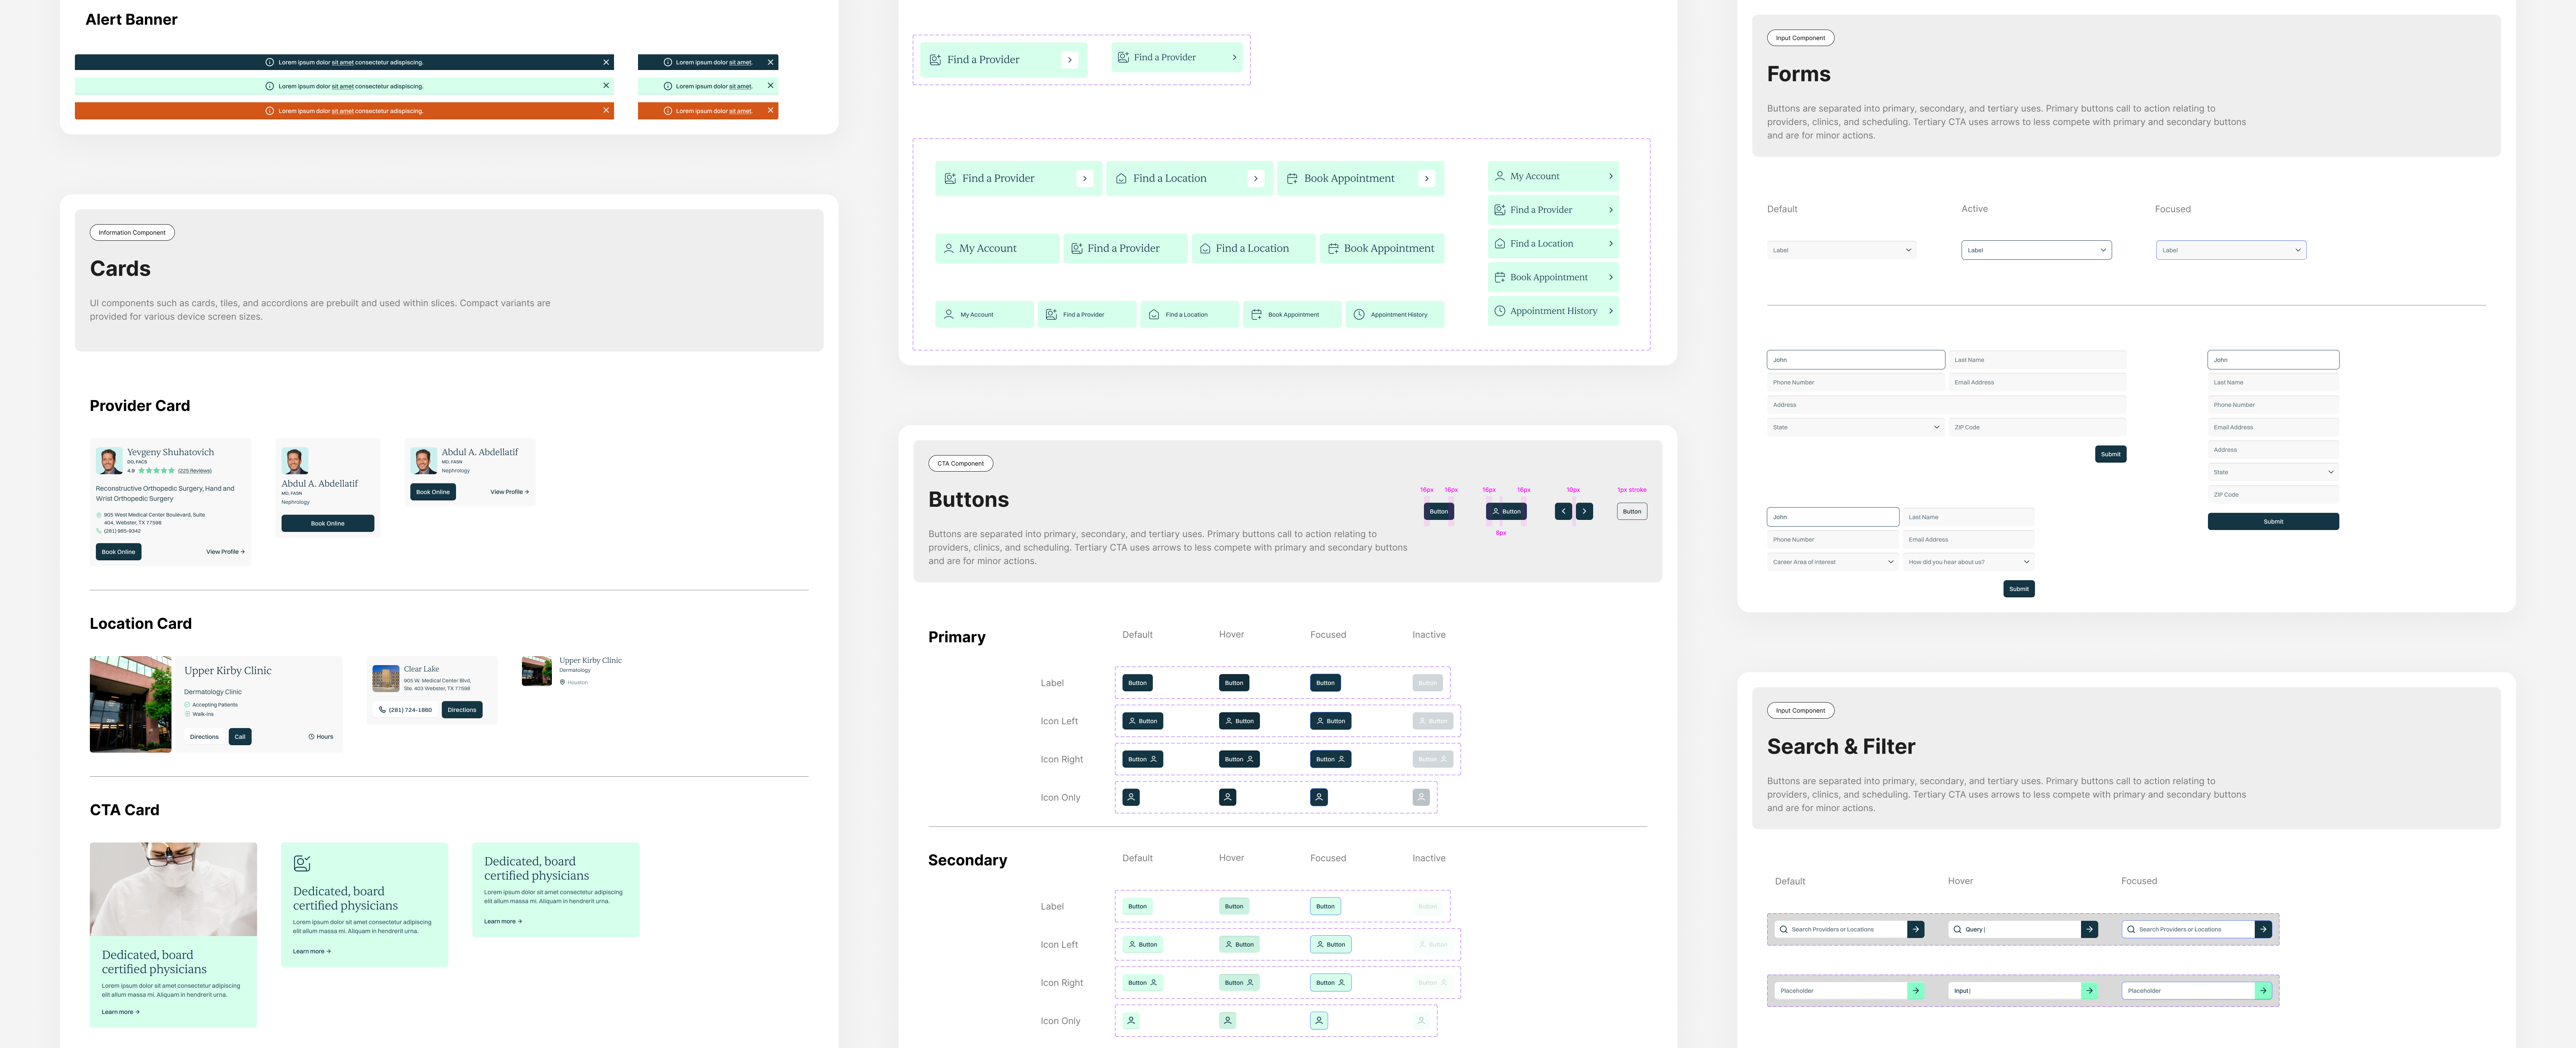Click the white chevron box on the Book Appointment tile
The width and height of the screenshot is (2576, 1048).
point(1427,178)
